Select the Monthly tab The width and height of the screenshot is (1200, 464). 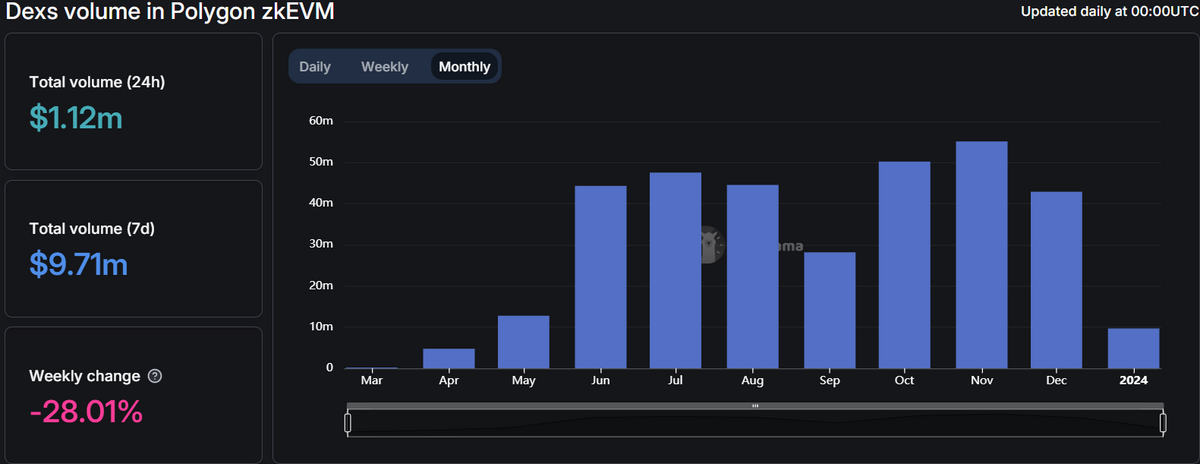(x=465, y=67)
